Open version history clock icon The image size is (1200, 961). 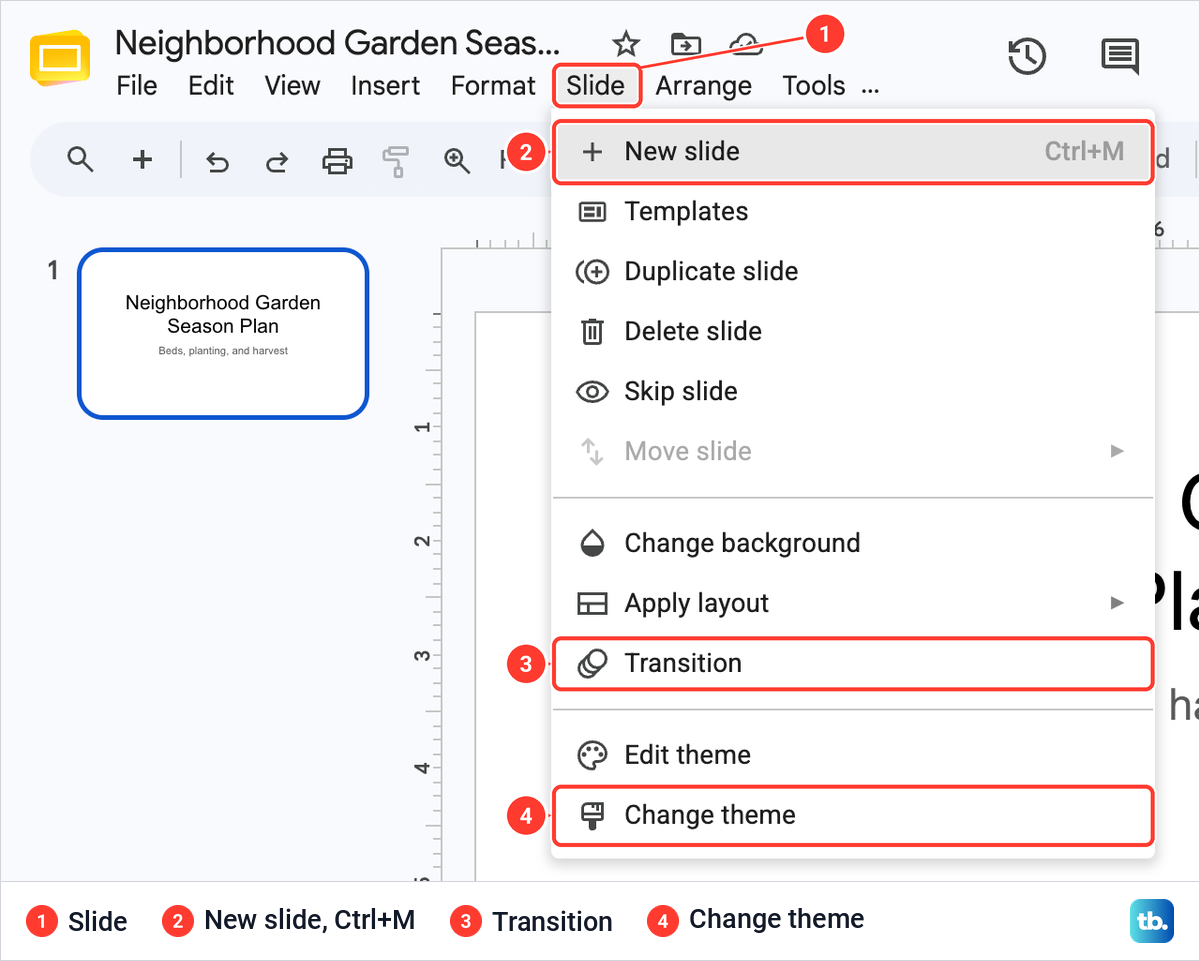[1027, 56]
